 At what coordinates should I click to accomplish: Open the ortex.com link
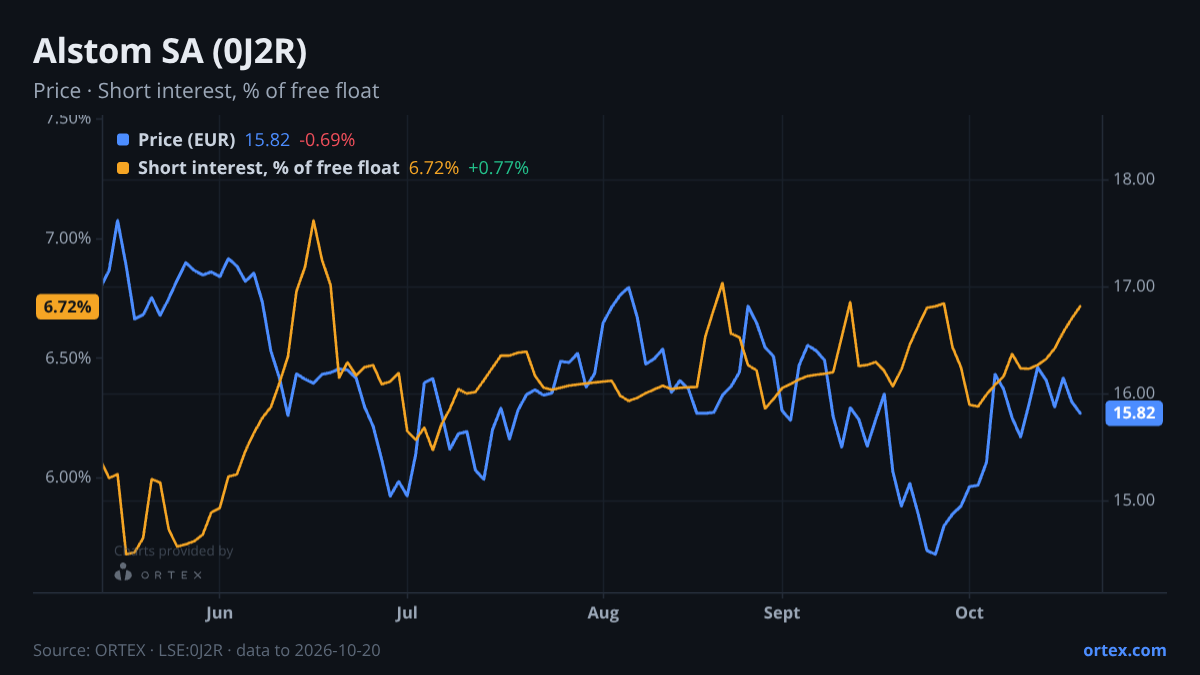pos(1125,650)
